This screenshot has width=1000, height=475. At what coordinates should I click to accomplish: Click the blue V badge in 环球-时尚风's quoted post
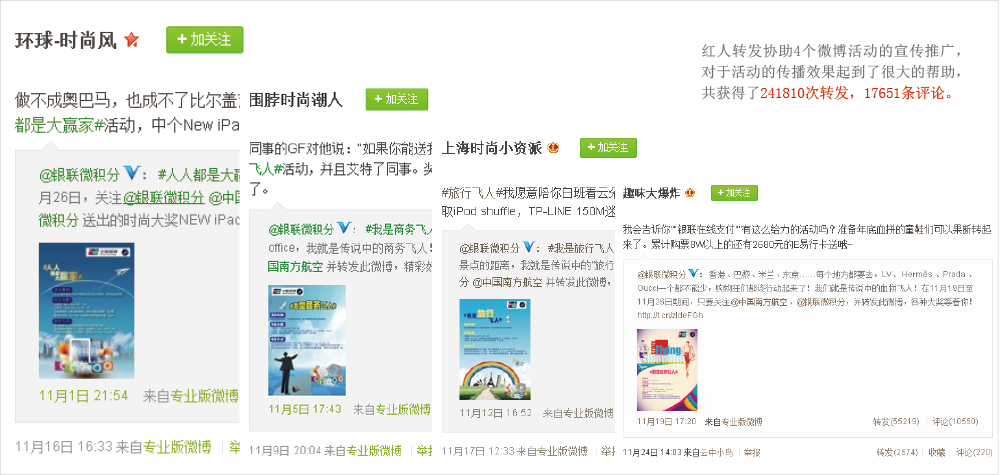pos(131,173)
